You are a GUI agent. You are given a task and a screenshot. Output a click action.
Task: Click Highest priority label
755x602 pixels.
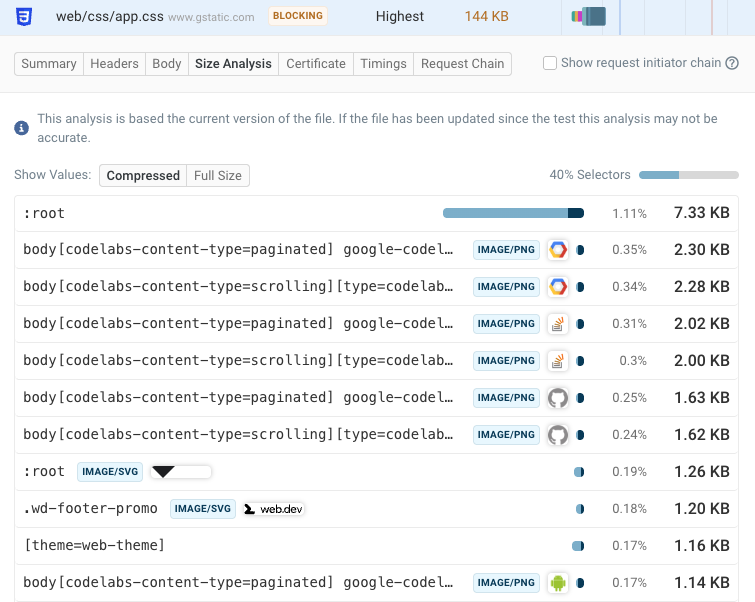400,16
